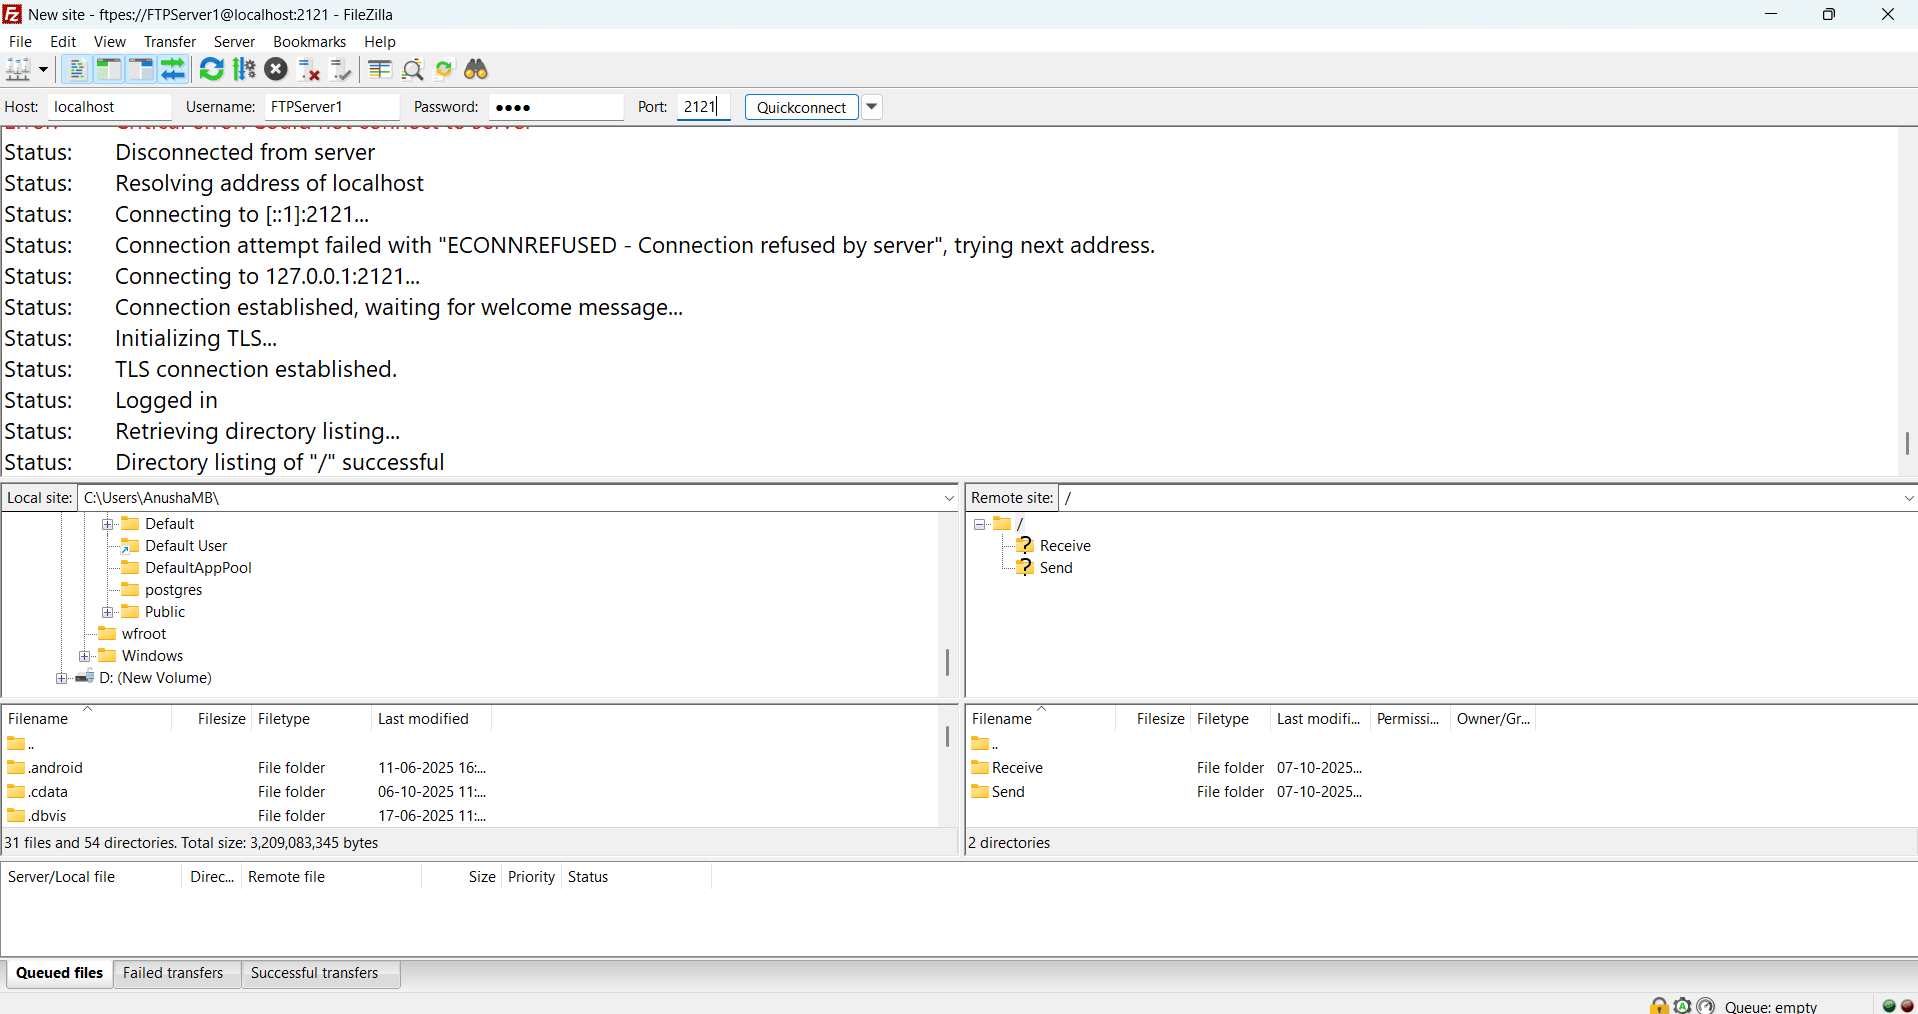Open the binoculars file search icon
Viewport: 1918px width, 1014px height.
coord(476,69)
